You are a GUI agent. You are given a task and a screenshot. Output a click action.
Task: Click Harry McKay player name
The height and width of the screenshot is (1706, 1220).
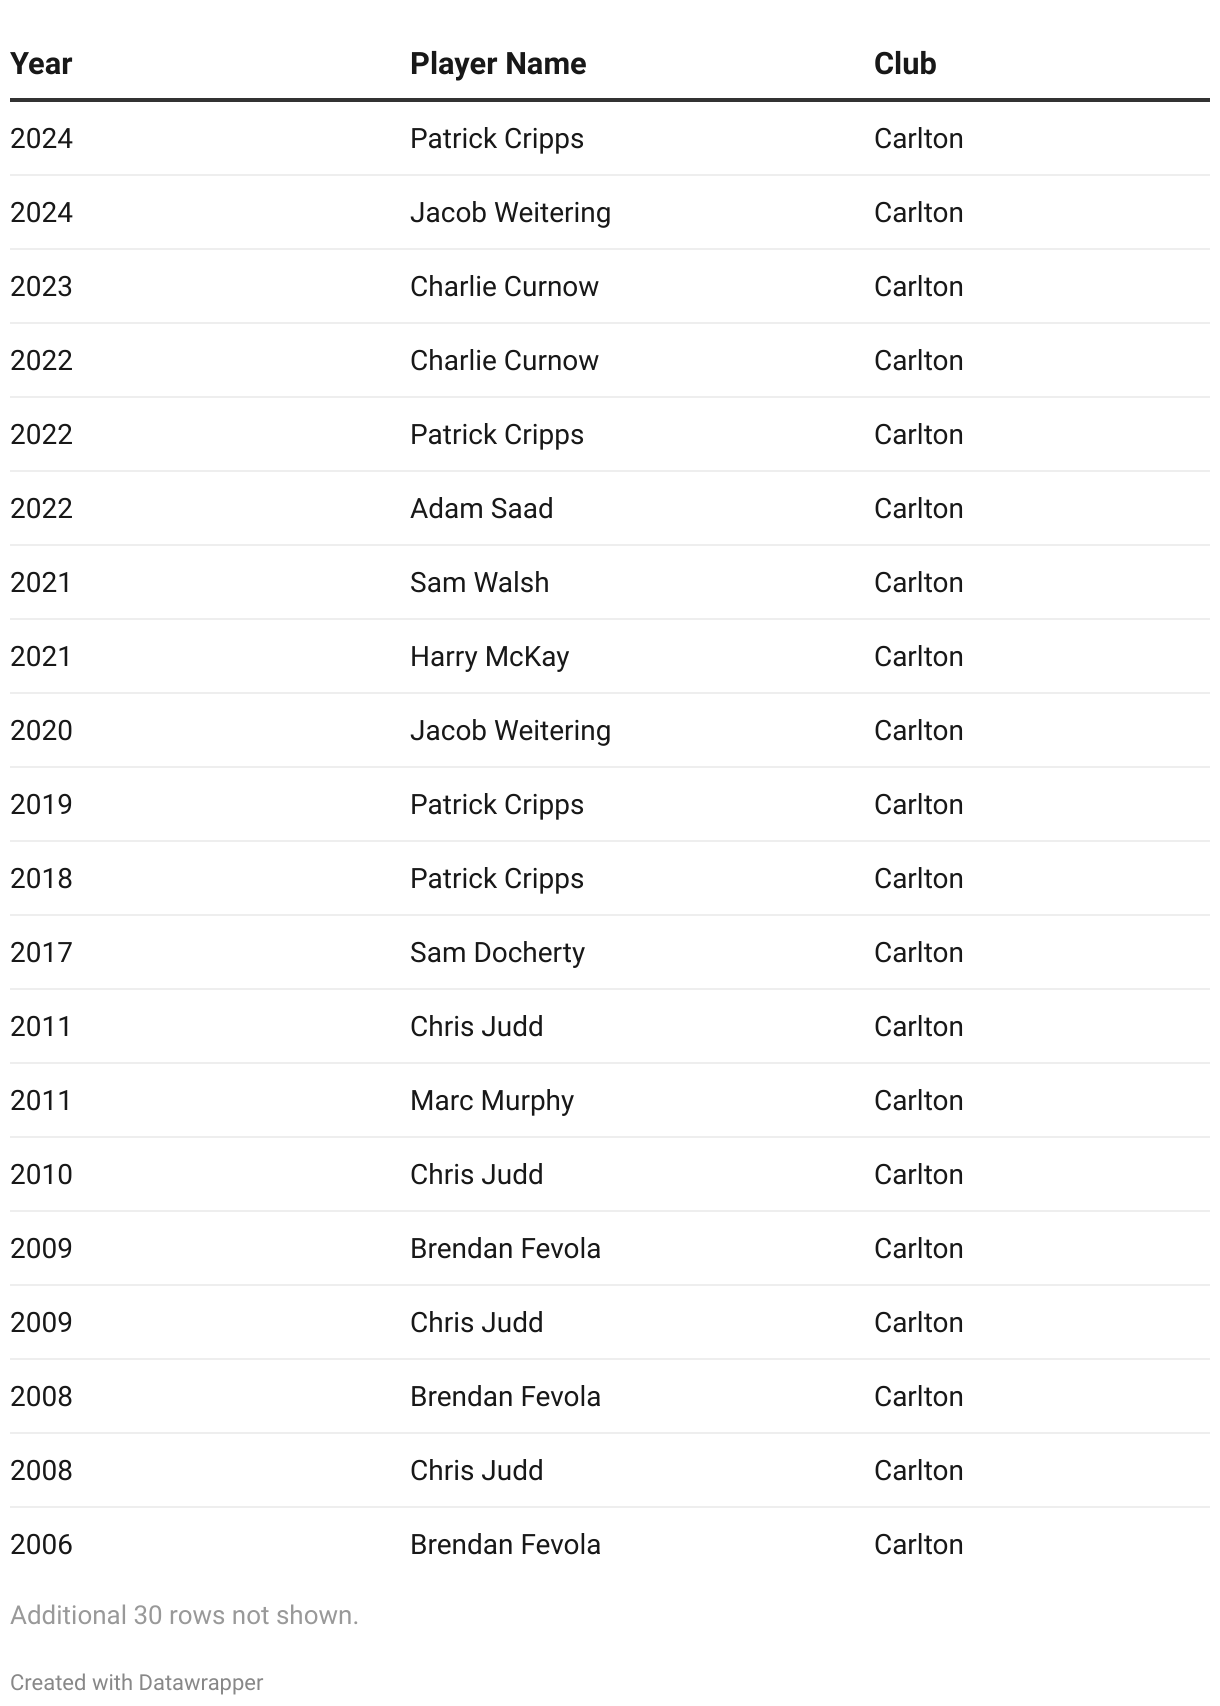(489, 657)
